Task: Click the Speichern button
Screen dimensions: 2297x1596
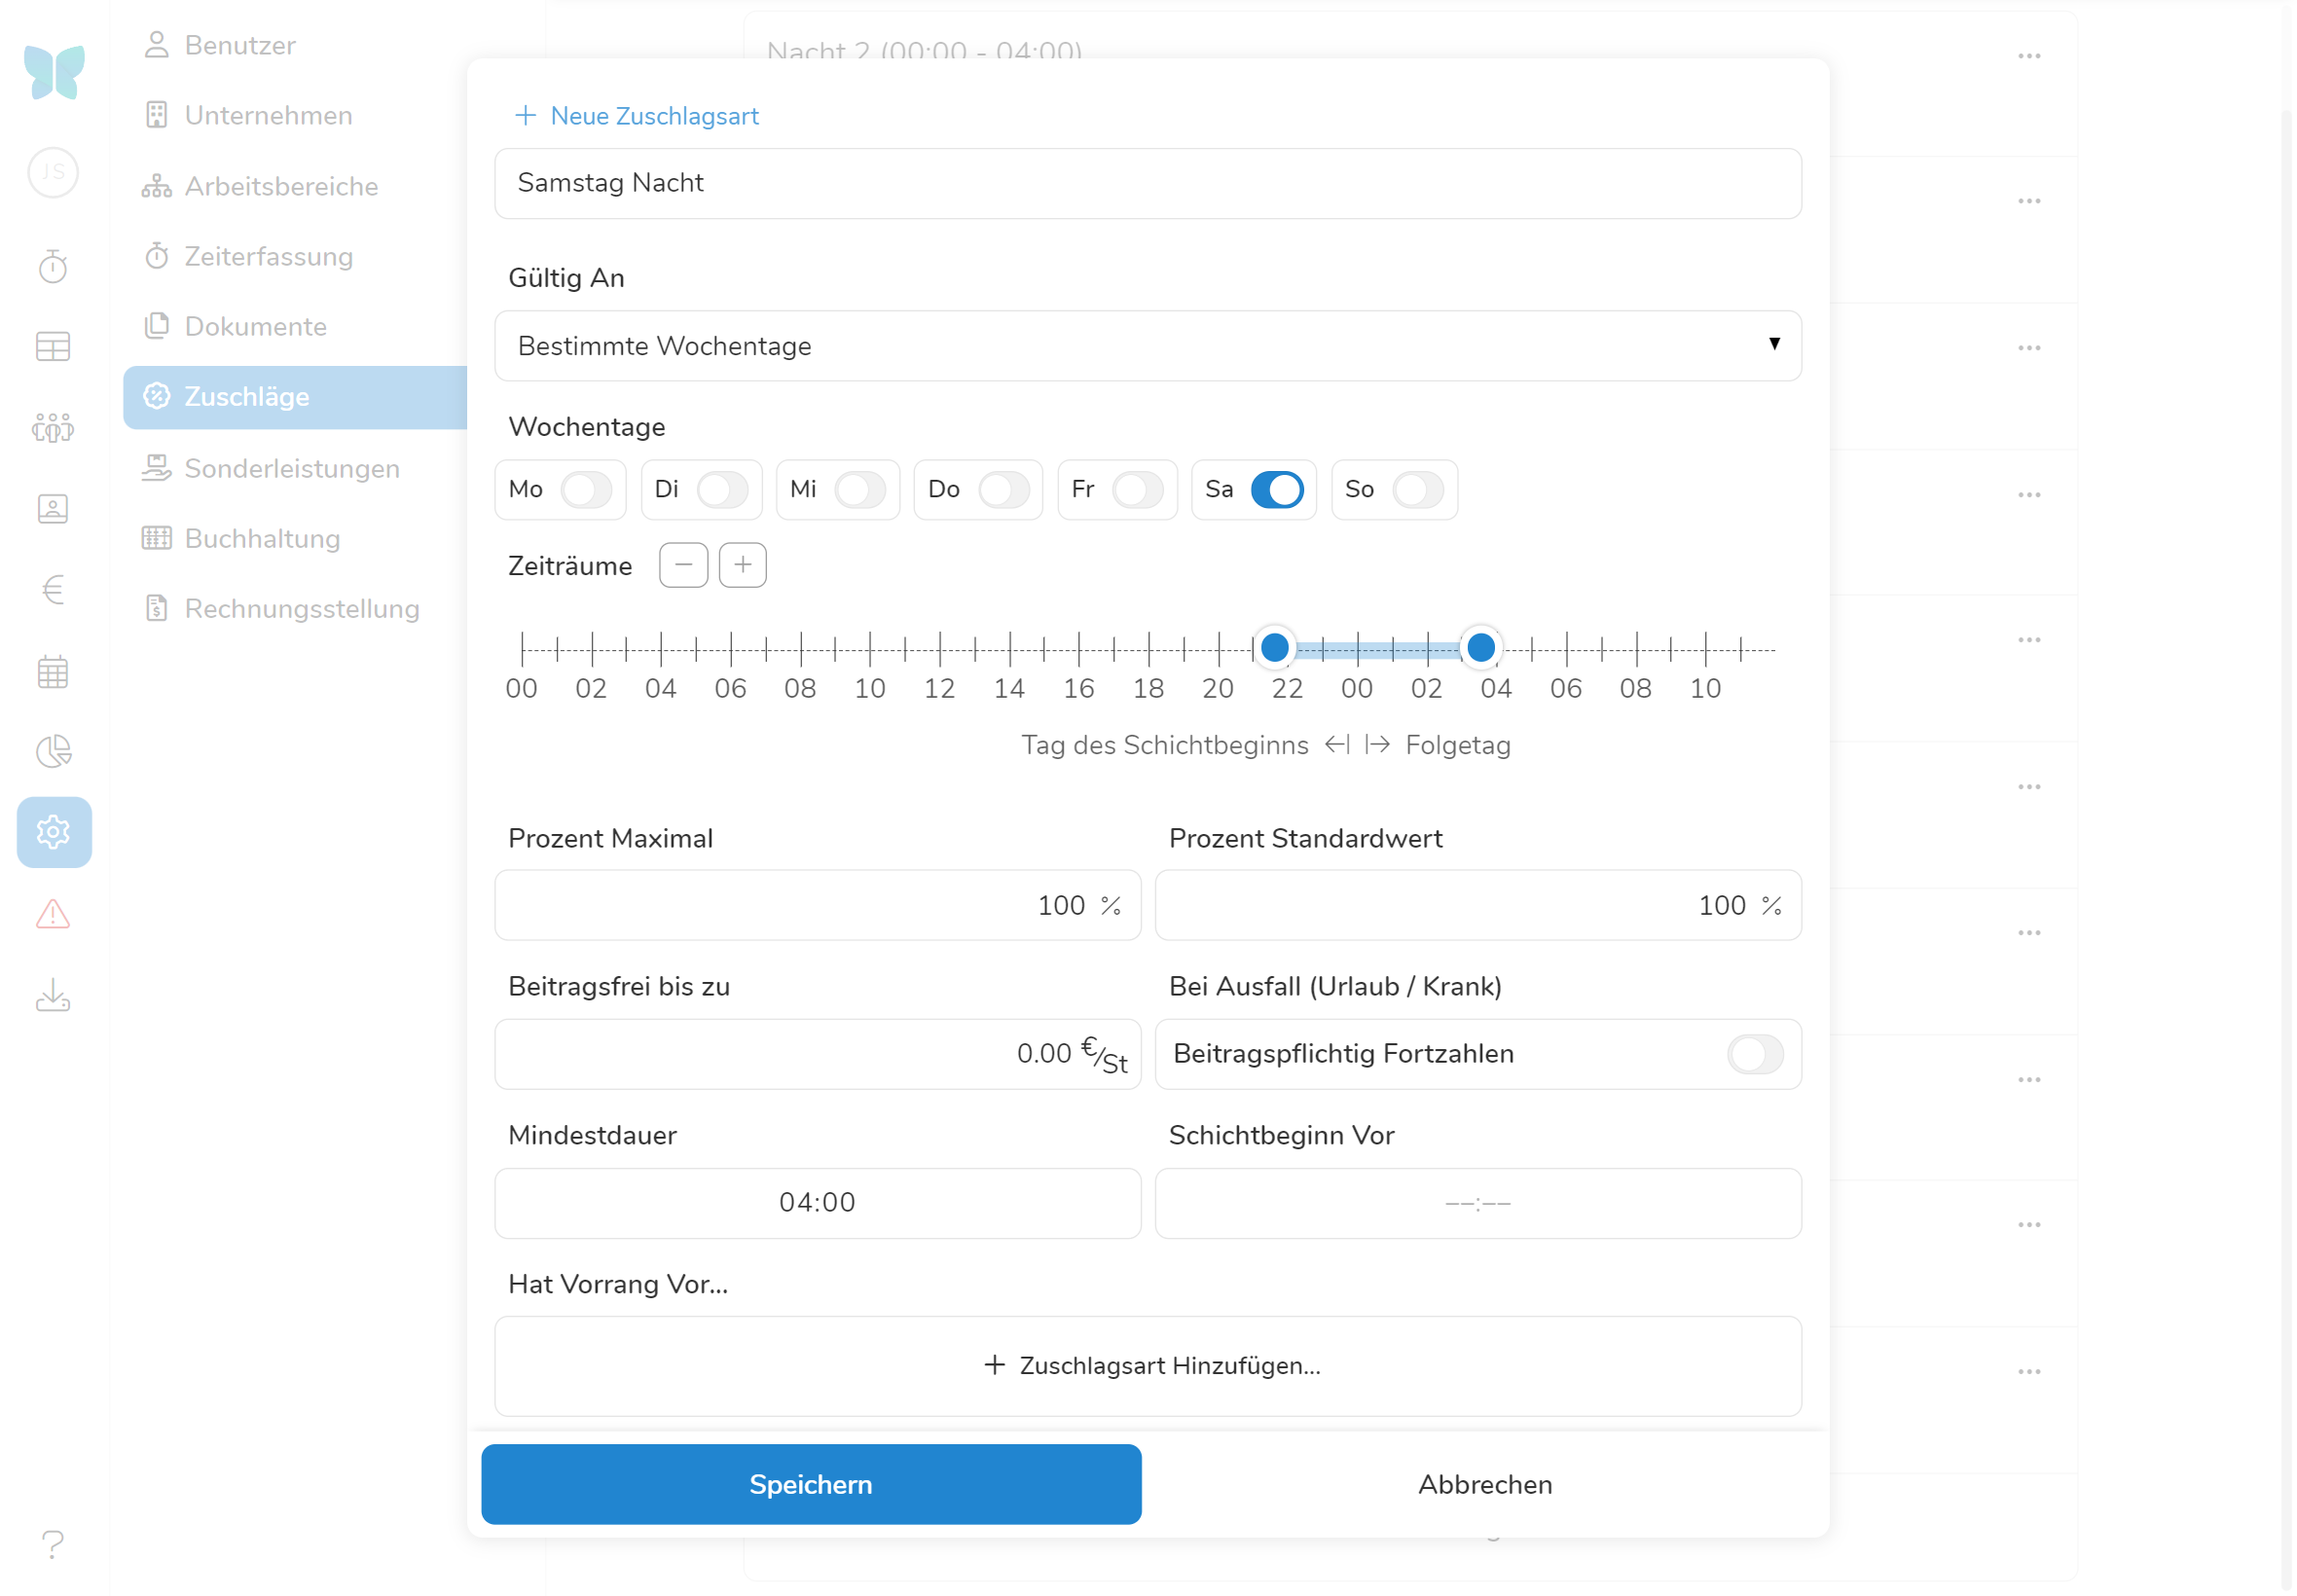Action: (811, 1485)
